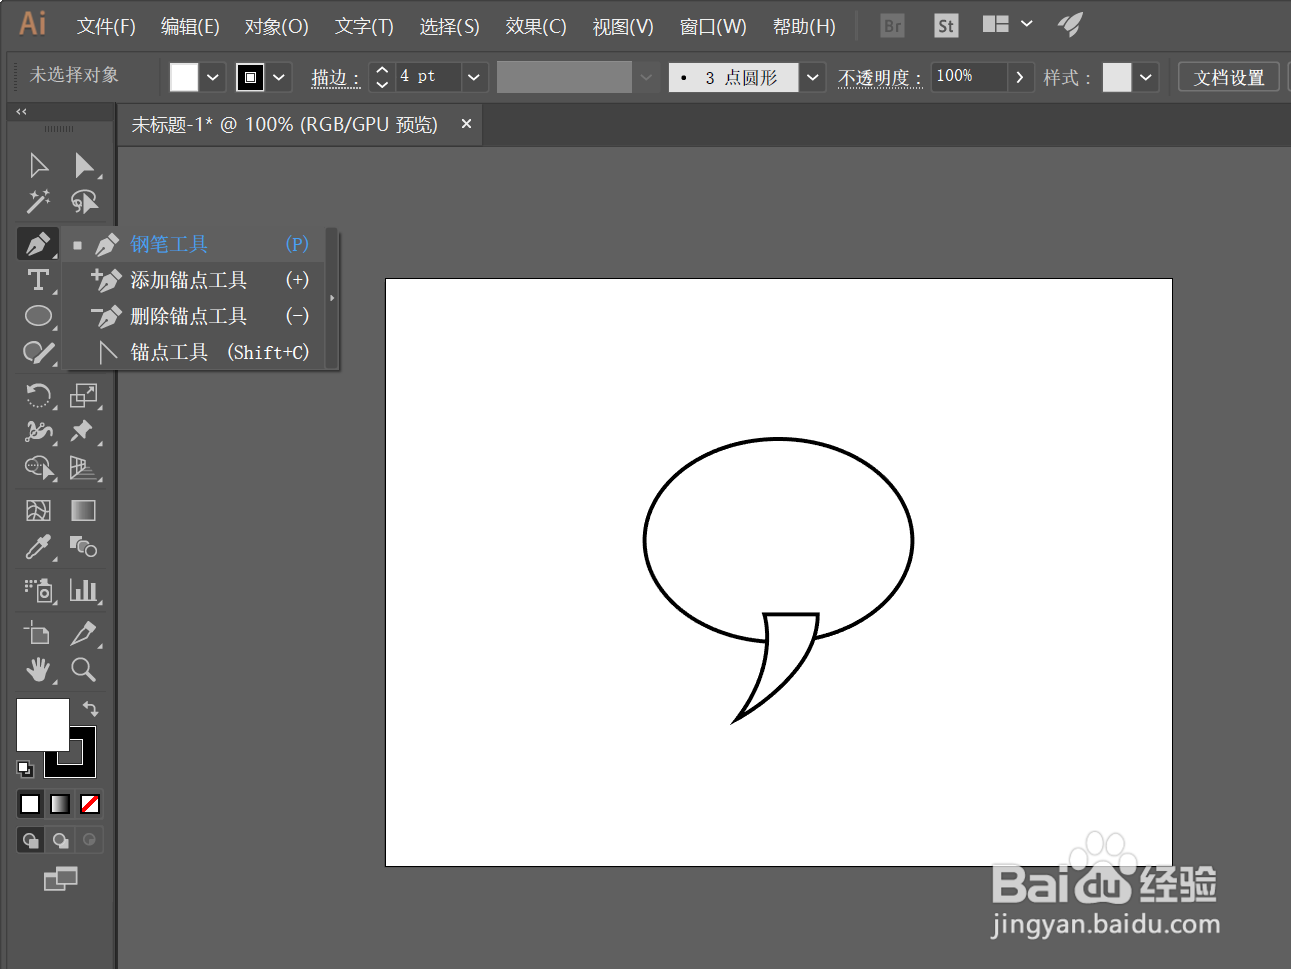The height and width of the screenshot is (969, 1291).
Task: Select the Eyedropper tool
Action: (x=38, y=547)
